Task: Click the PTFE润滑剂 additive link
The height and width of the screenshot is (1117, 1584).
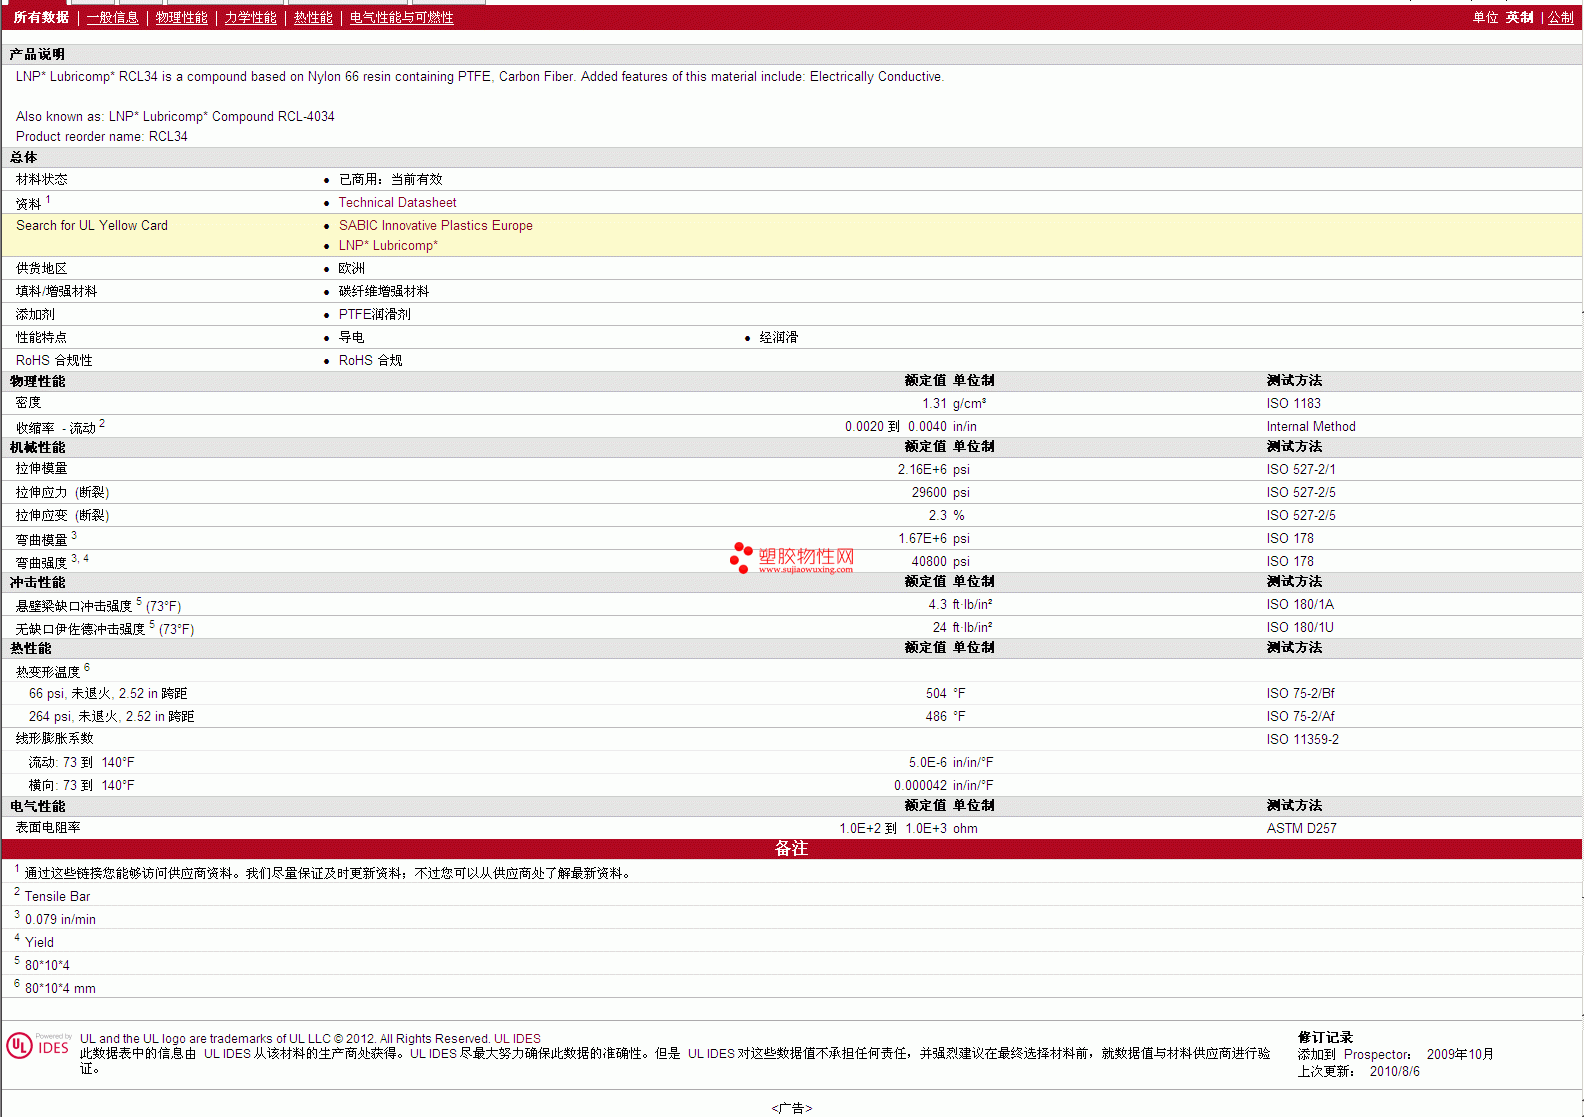Action: point(374,315)
